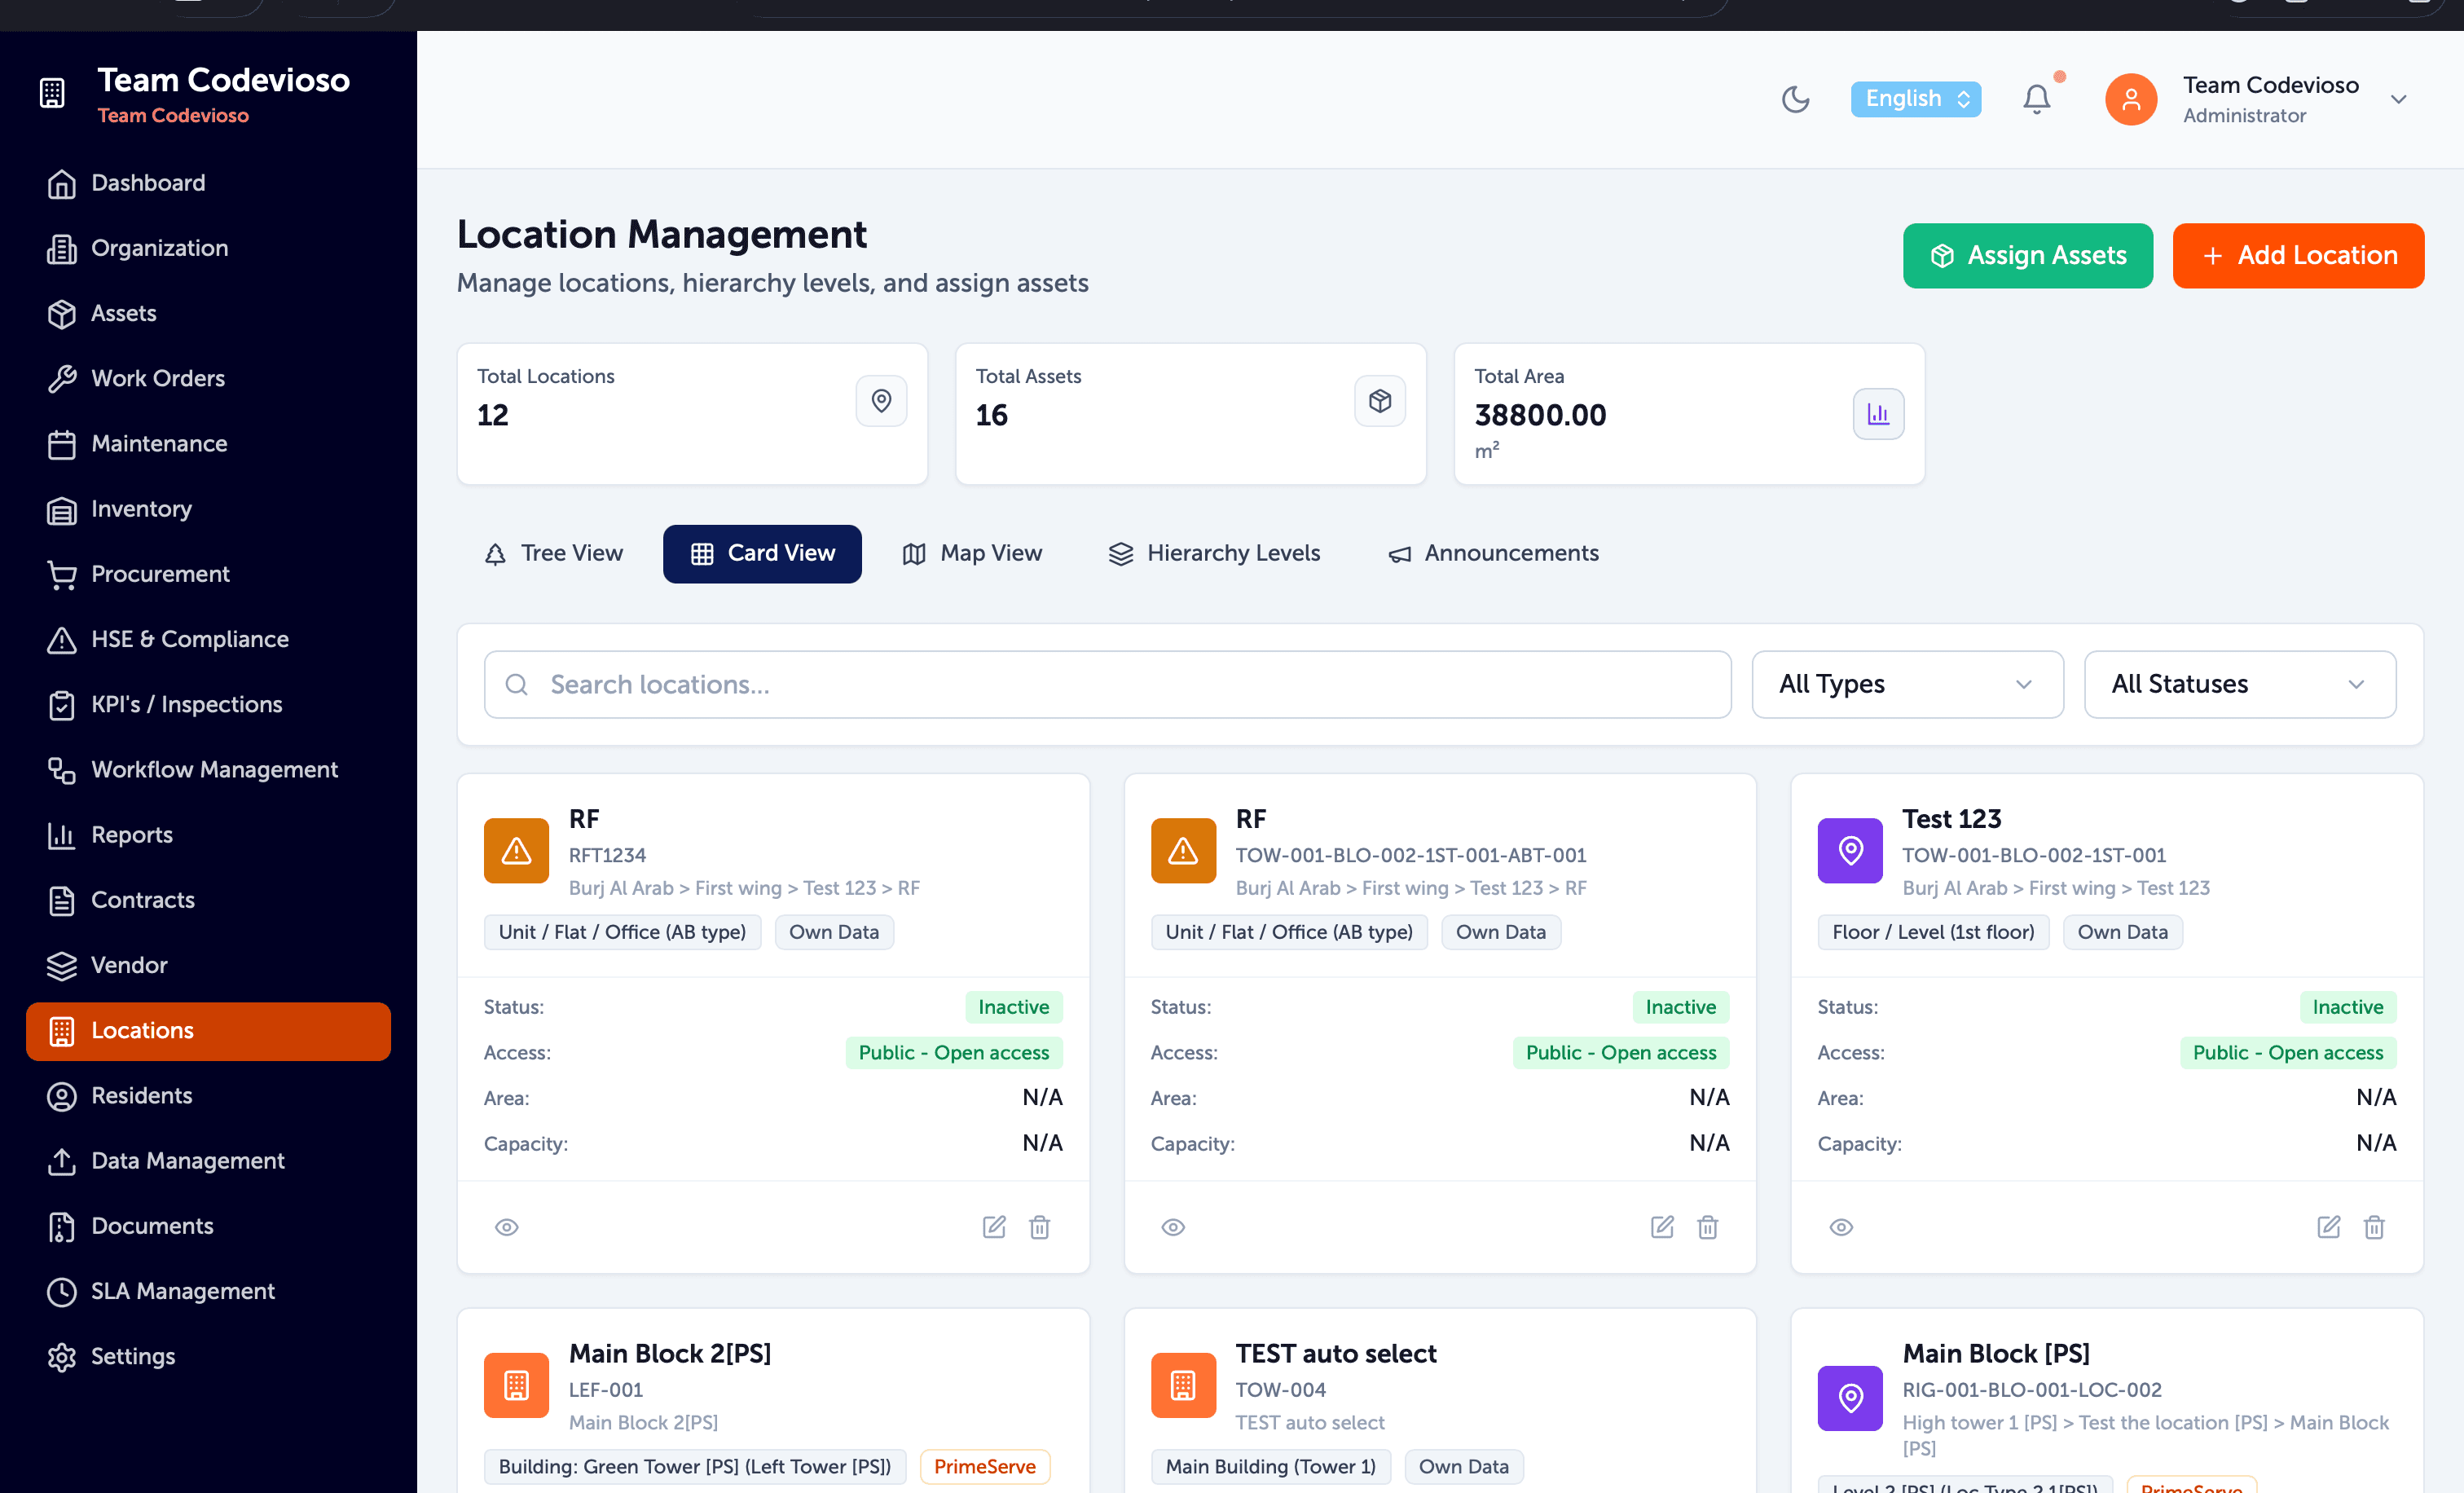Screen dimensions: 2464x1493
Task: Click the Main Block 2[PS] building icon
Action: coord(516,1386)
